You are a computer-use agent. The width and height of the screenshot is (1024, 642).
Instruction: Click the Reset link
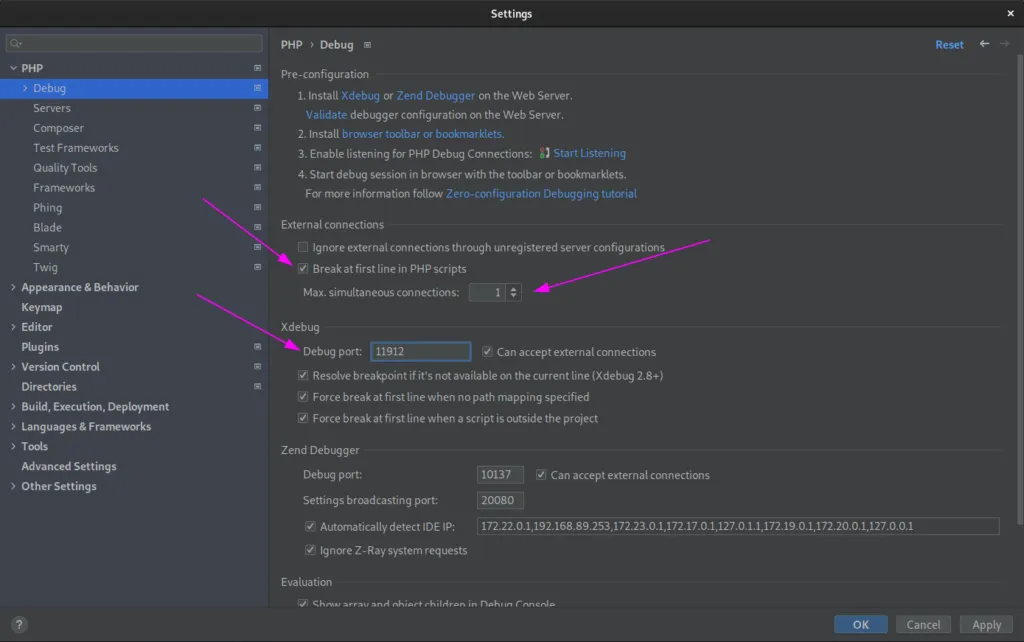pyautogui.click(x=948, y=44)
